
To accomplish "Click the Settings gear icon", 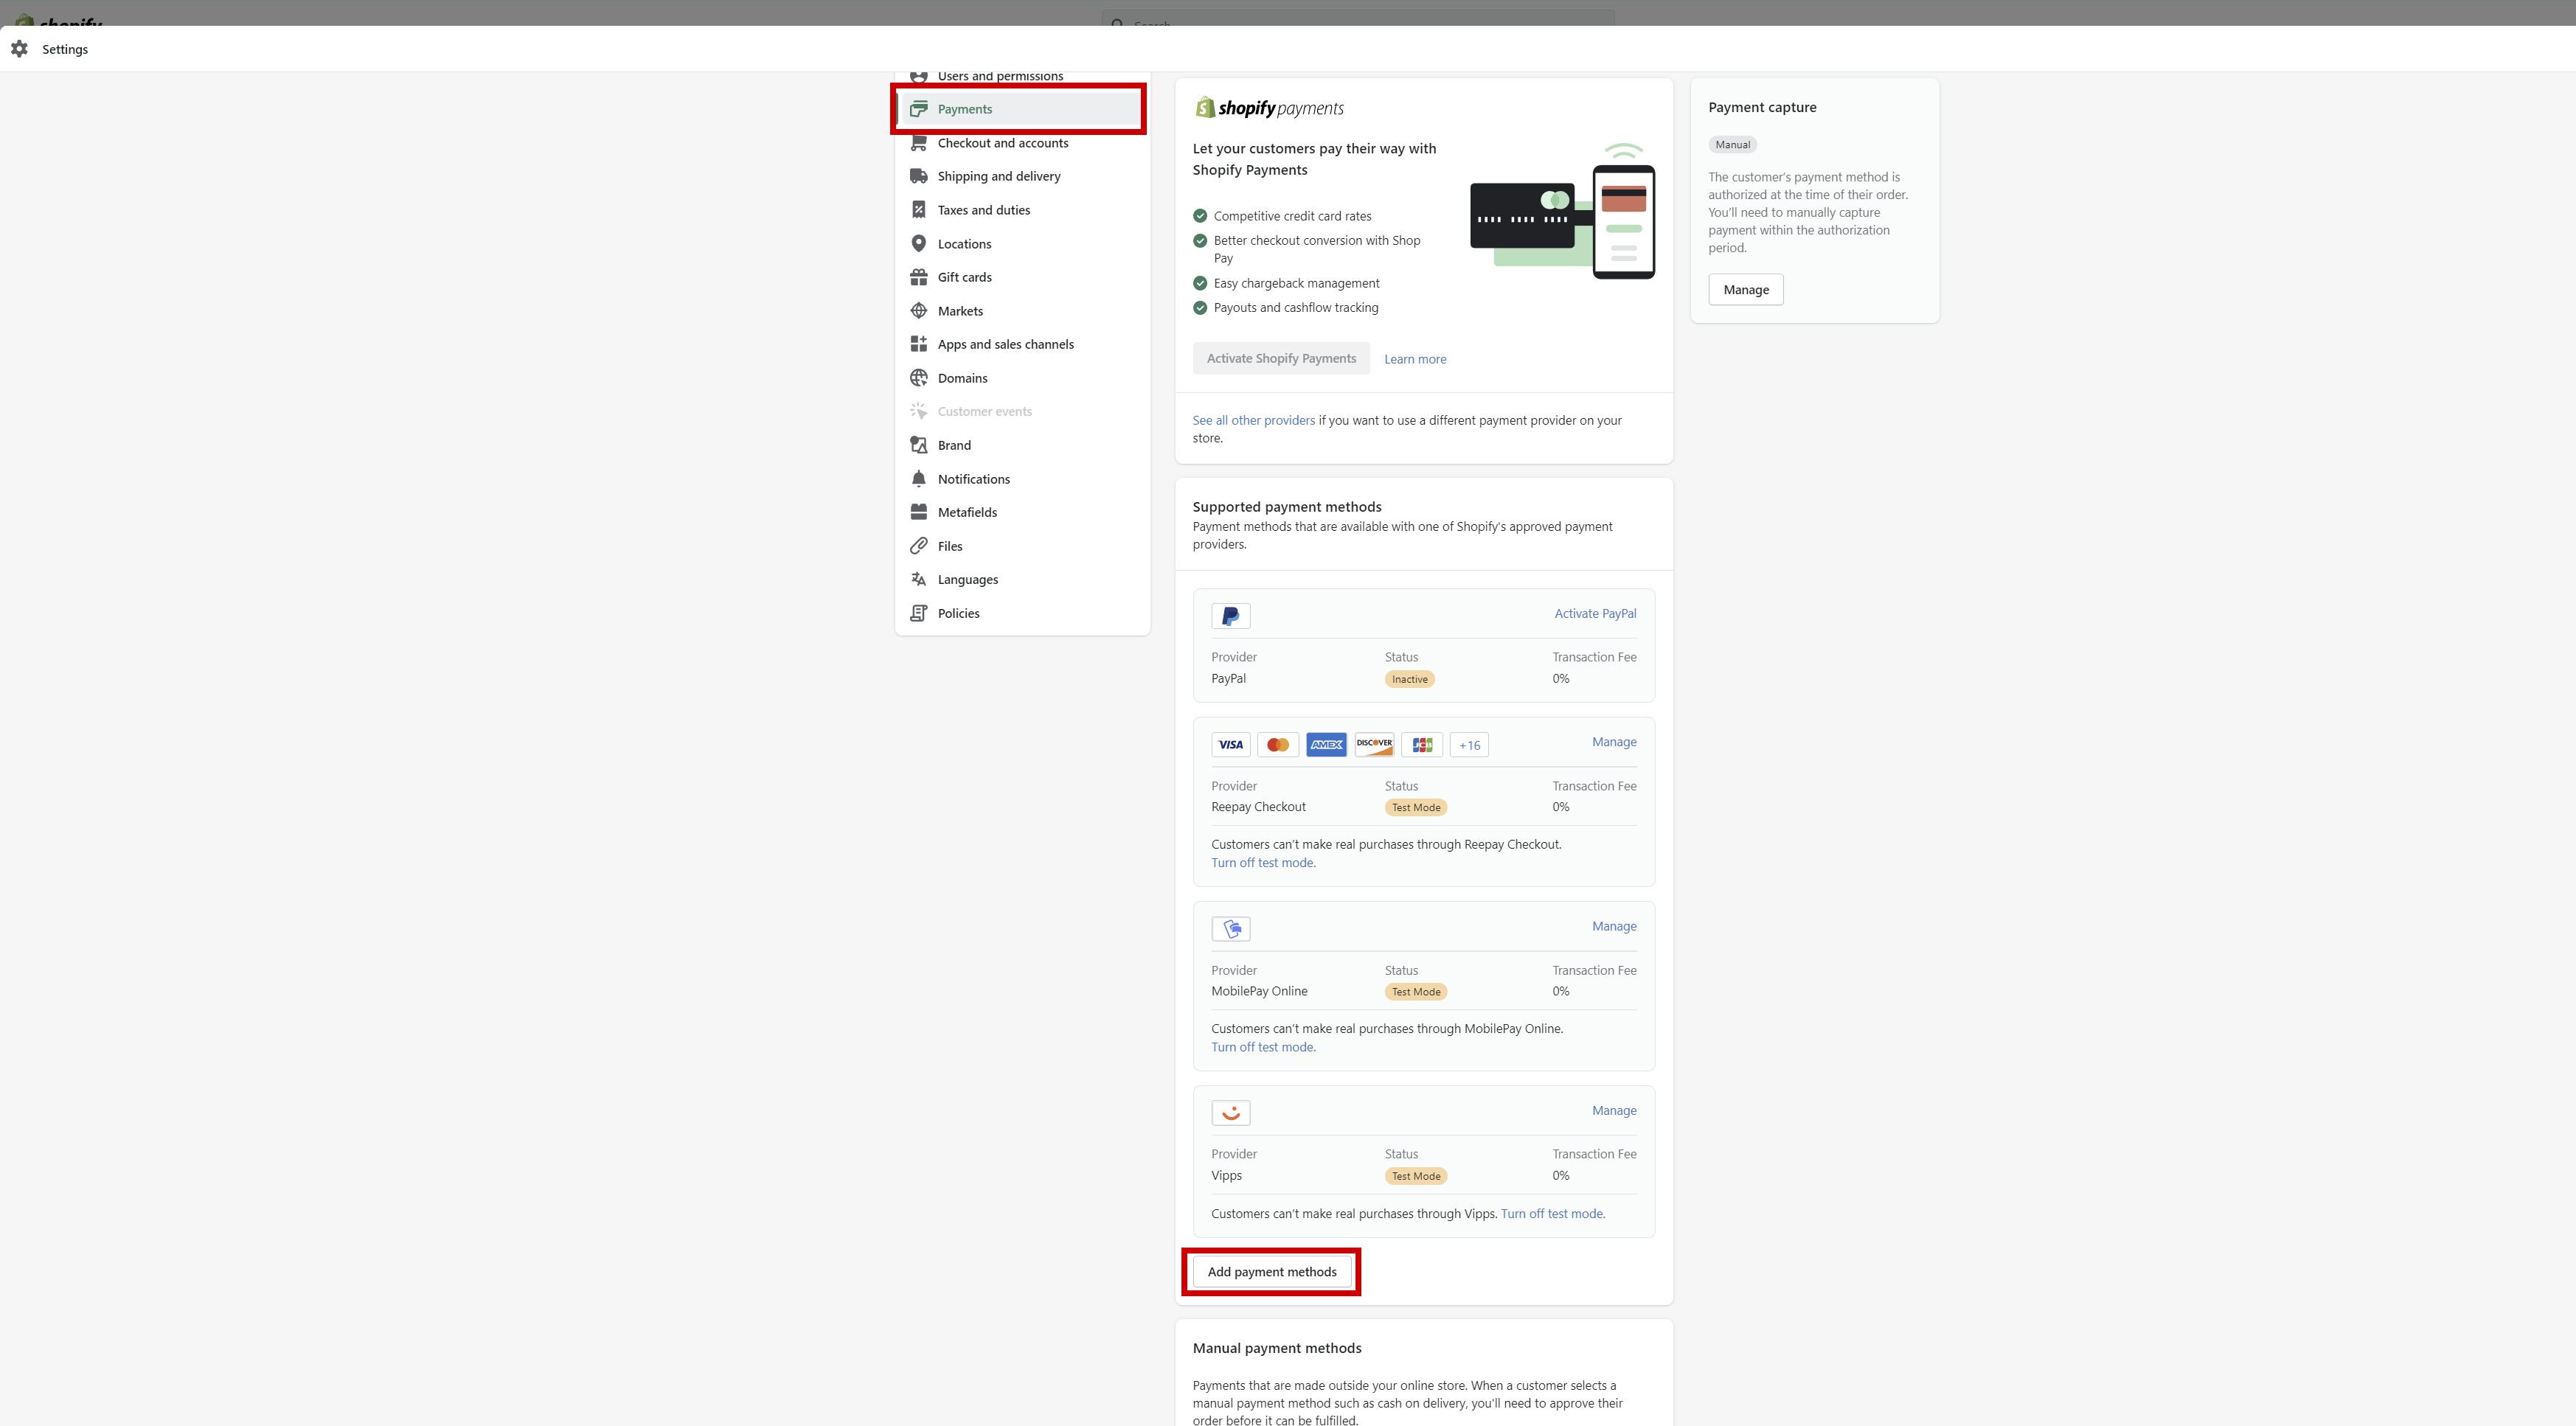I will point(19,49).
